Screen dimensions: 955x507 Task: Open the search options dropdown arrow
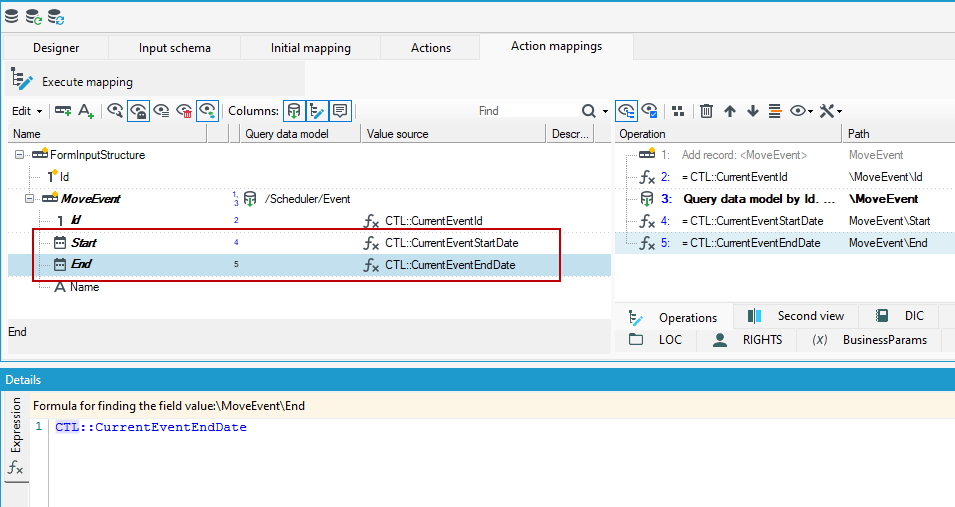point(605,111)
